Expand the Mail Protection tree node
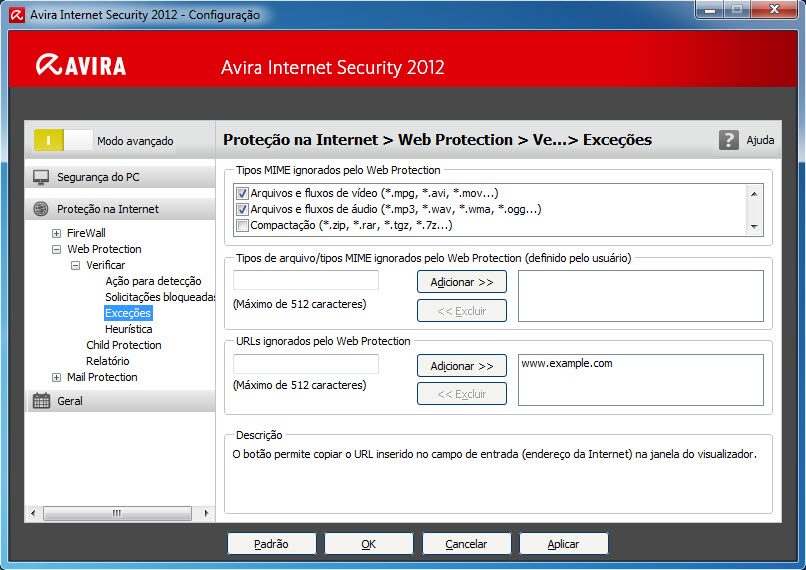Viewport: 806px width, 570px height. [x=56, y=378]
